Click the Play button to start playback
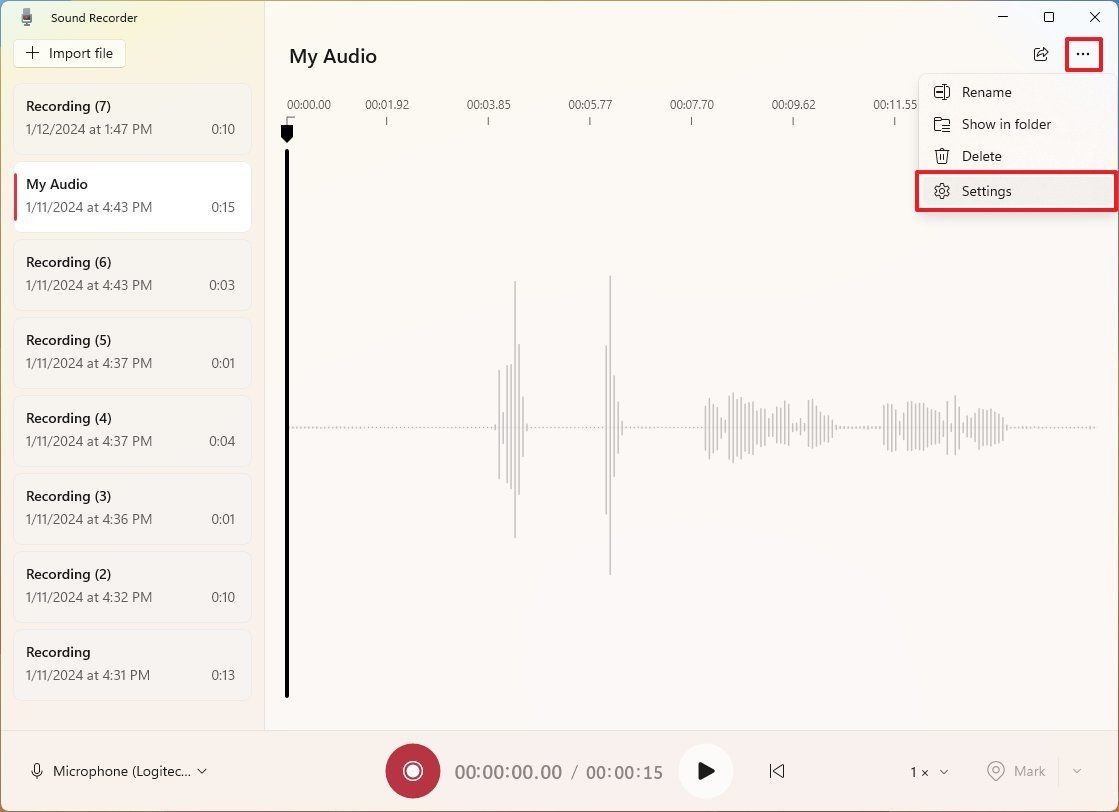 tap(706, 771)
